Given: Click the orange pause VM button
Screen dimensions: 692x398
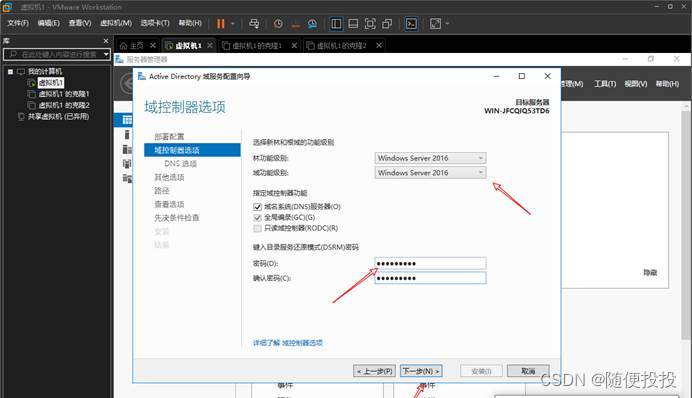Looking at the screenshot, I should pos(221,24).
